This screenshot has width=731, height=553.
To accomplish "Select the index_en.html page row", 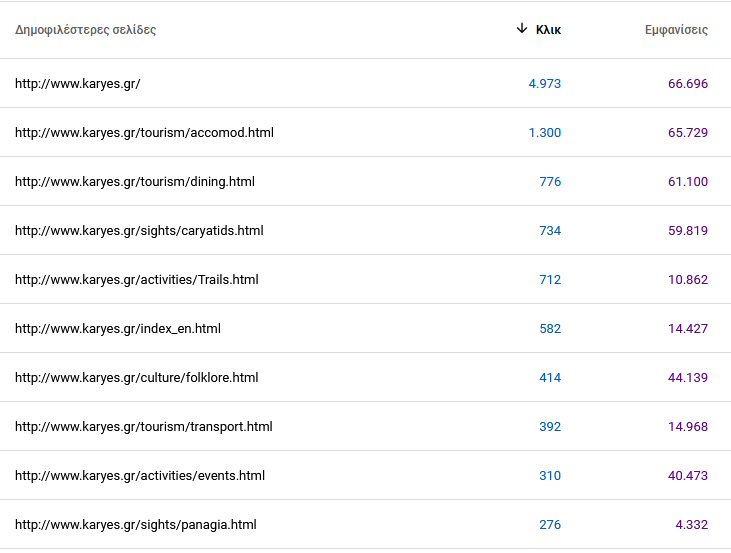I will [x=366, y=328].
